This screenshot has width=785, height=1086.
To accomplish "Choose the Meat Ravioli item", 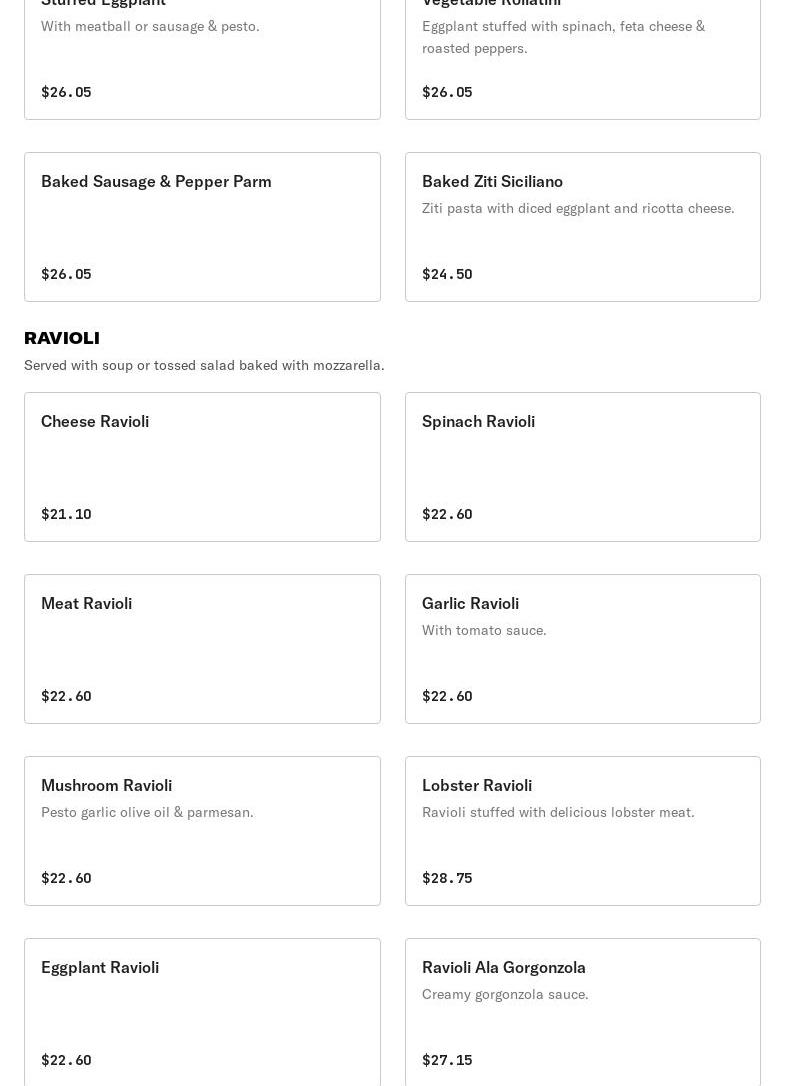I will 202,648.
